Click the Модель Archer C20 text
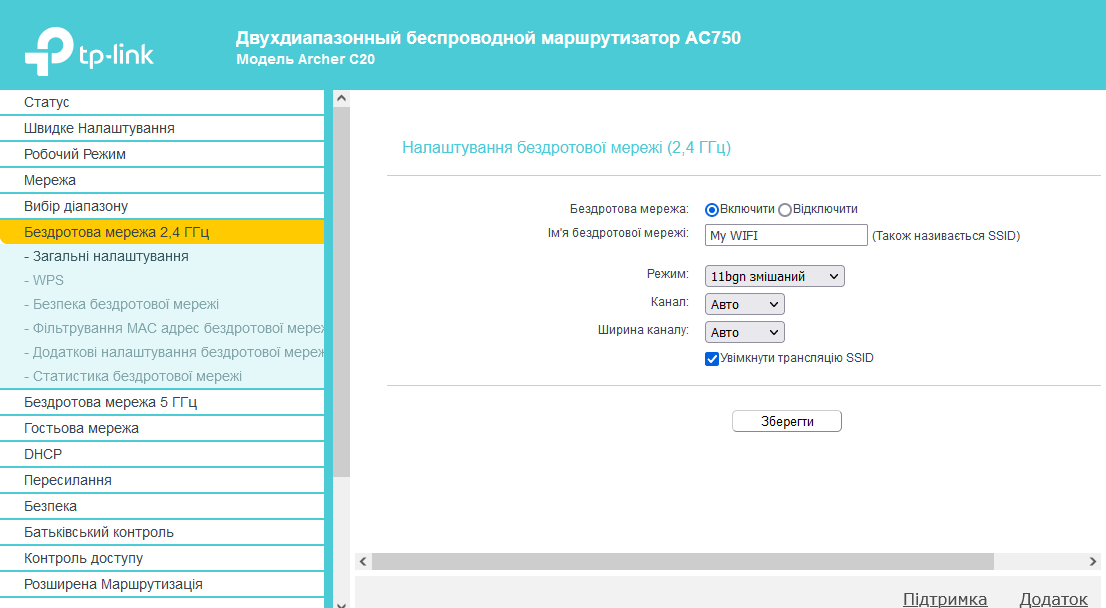The image size is (1106, 608). pyautogui.click(x=305, y=59)
